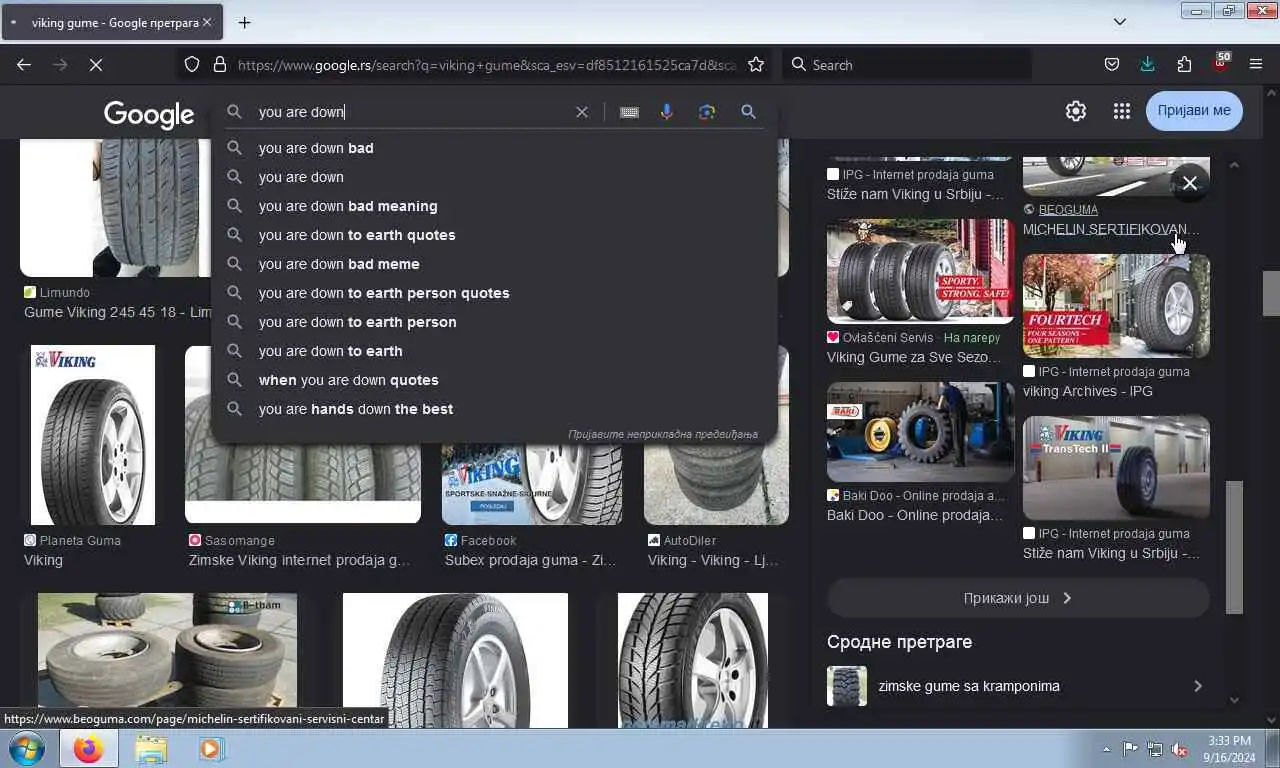The width and height of the screenshot is (1280, 768).
Task: Click the site padlock security icon
Action: click(x=220, y=65)
